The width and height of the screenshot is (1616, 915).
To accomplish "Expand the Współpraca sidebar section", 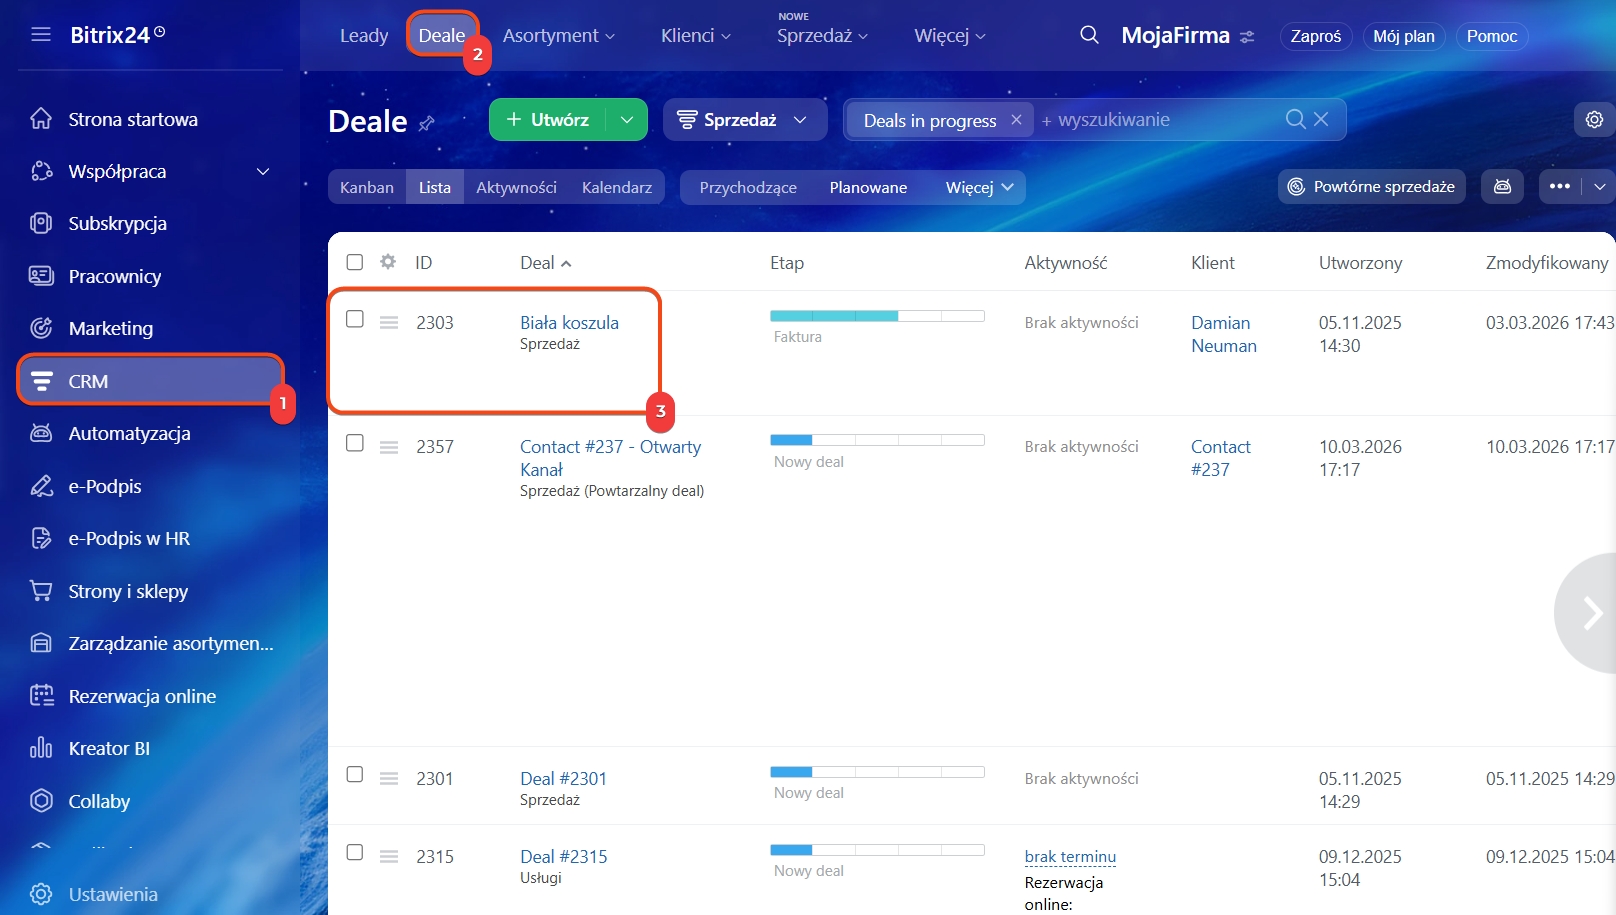I will click(263, 172).
